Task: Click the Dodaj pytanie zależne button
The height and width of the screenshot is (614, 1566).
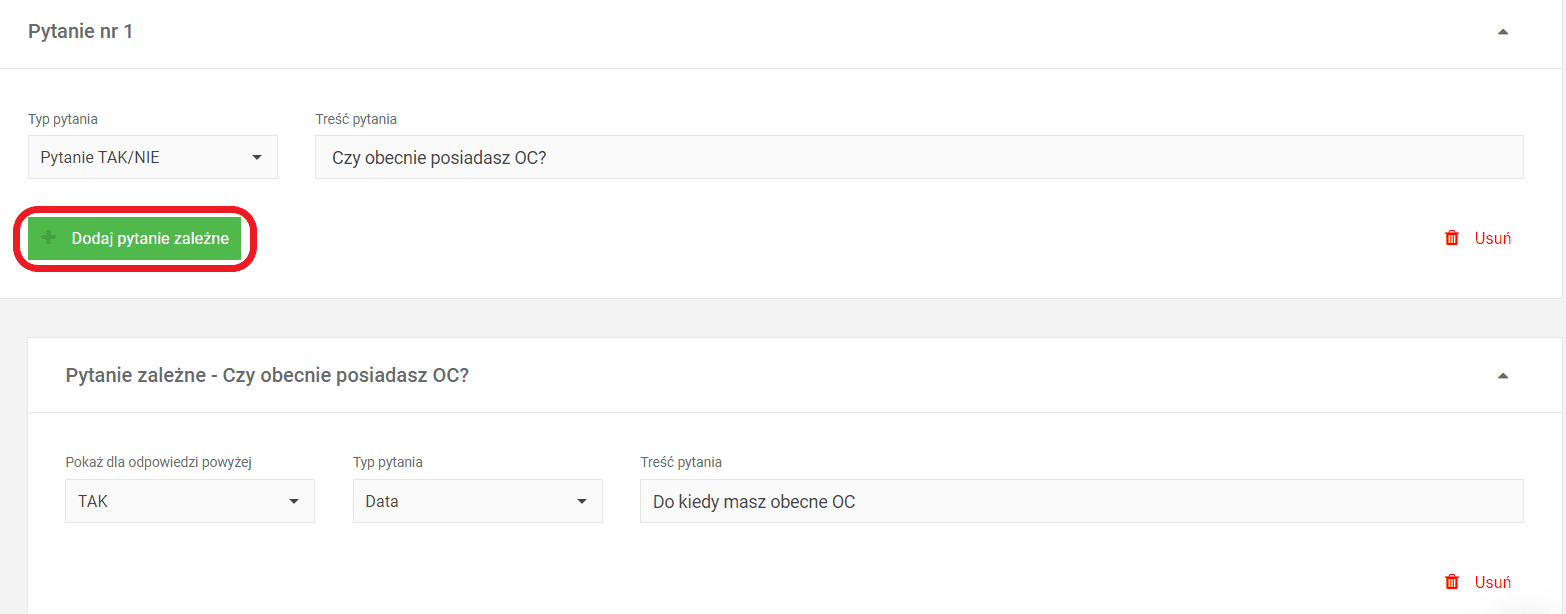Action: pos(135,238)
